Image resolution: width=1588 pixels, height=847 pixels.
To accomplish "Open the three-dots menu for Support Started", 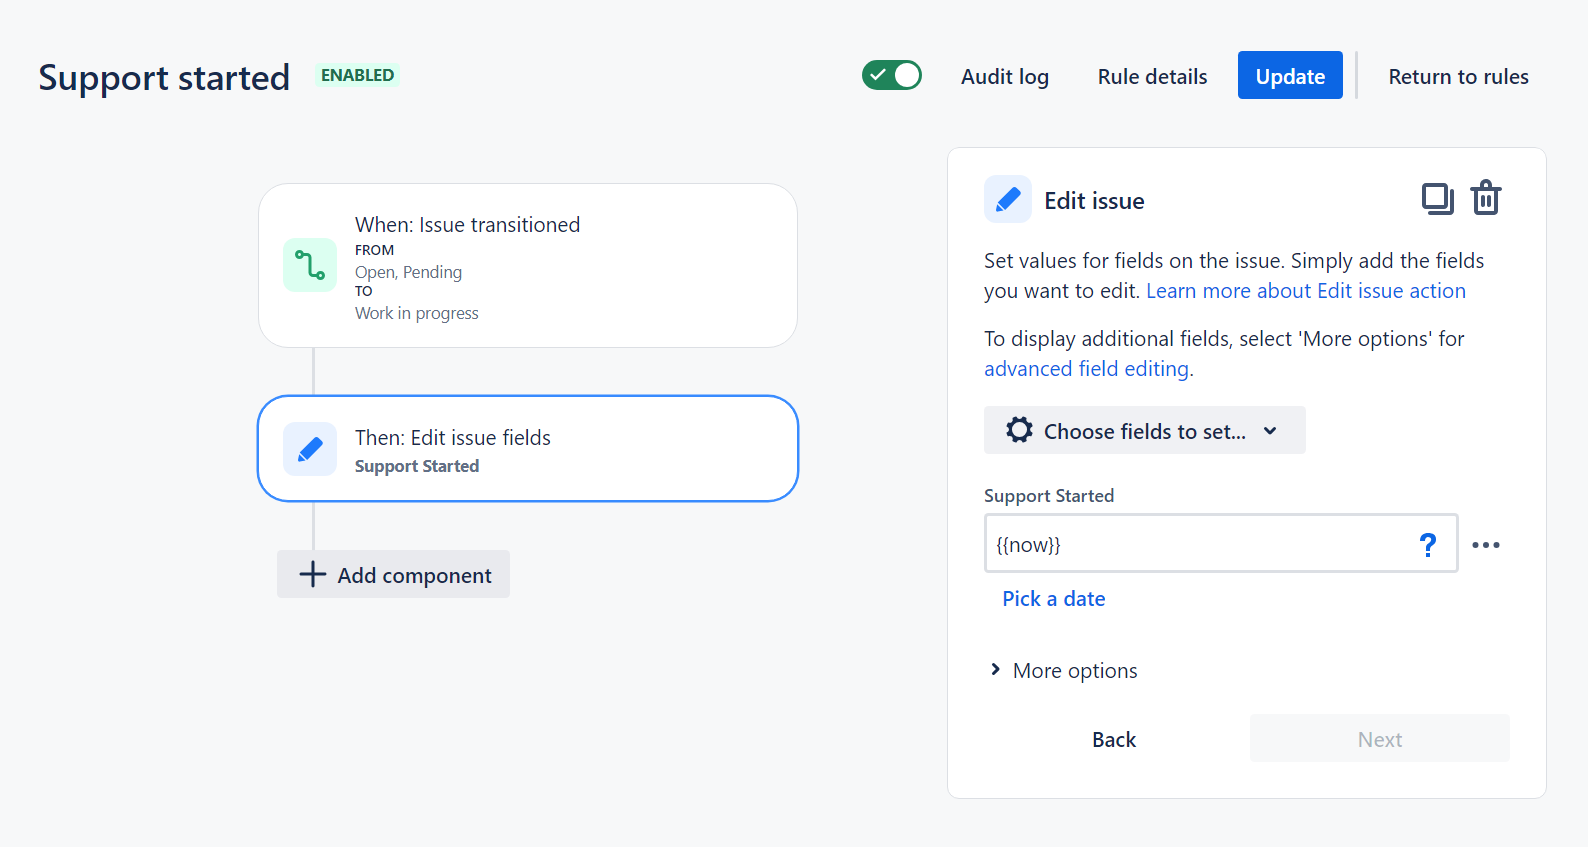I will click(1486, 545).
